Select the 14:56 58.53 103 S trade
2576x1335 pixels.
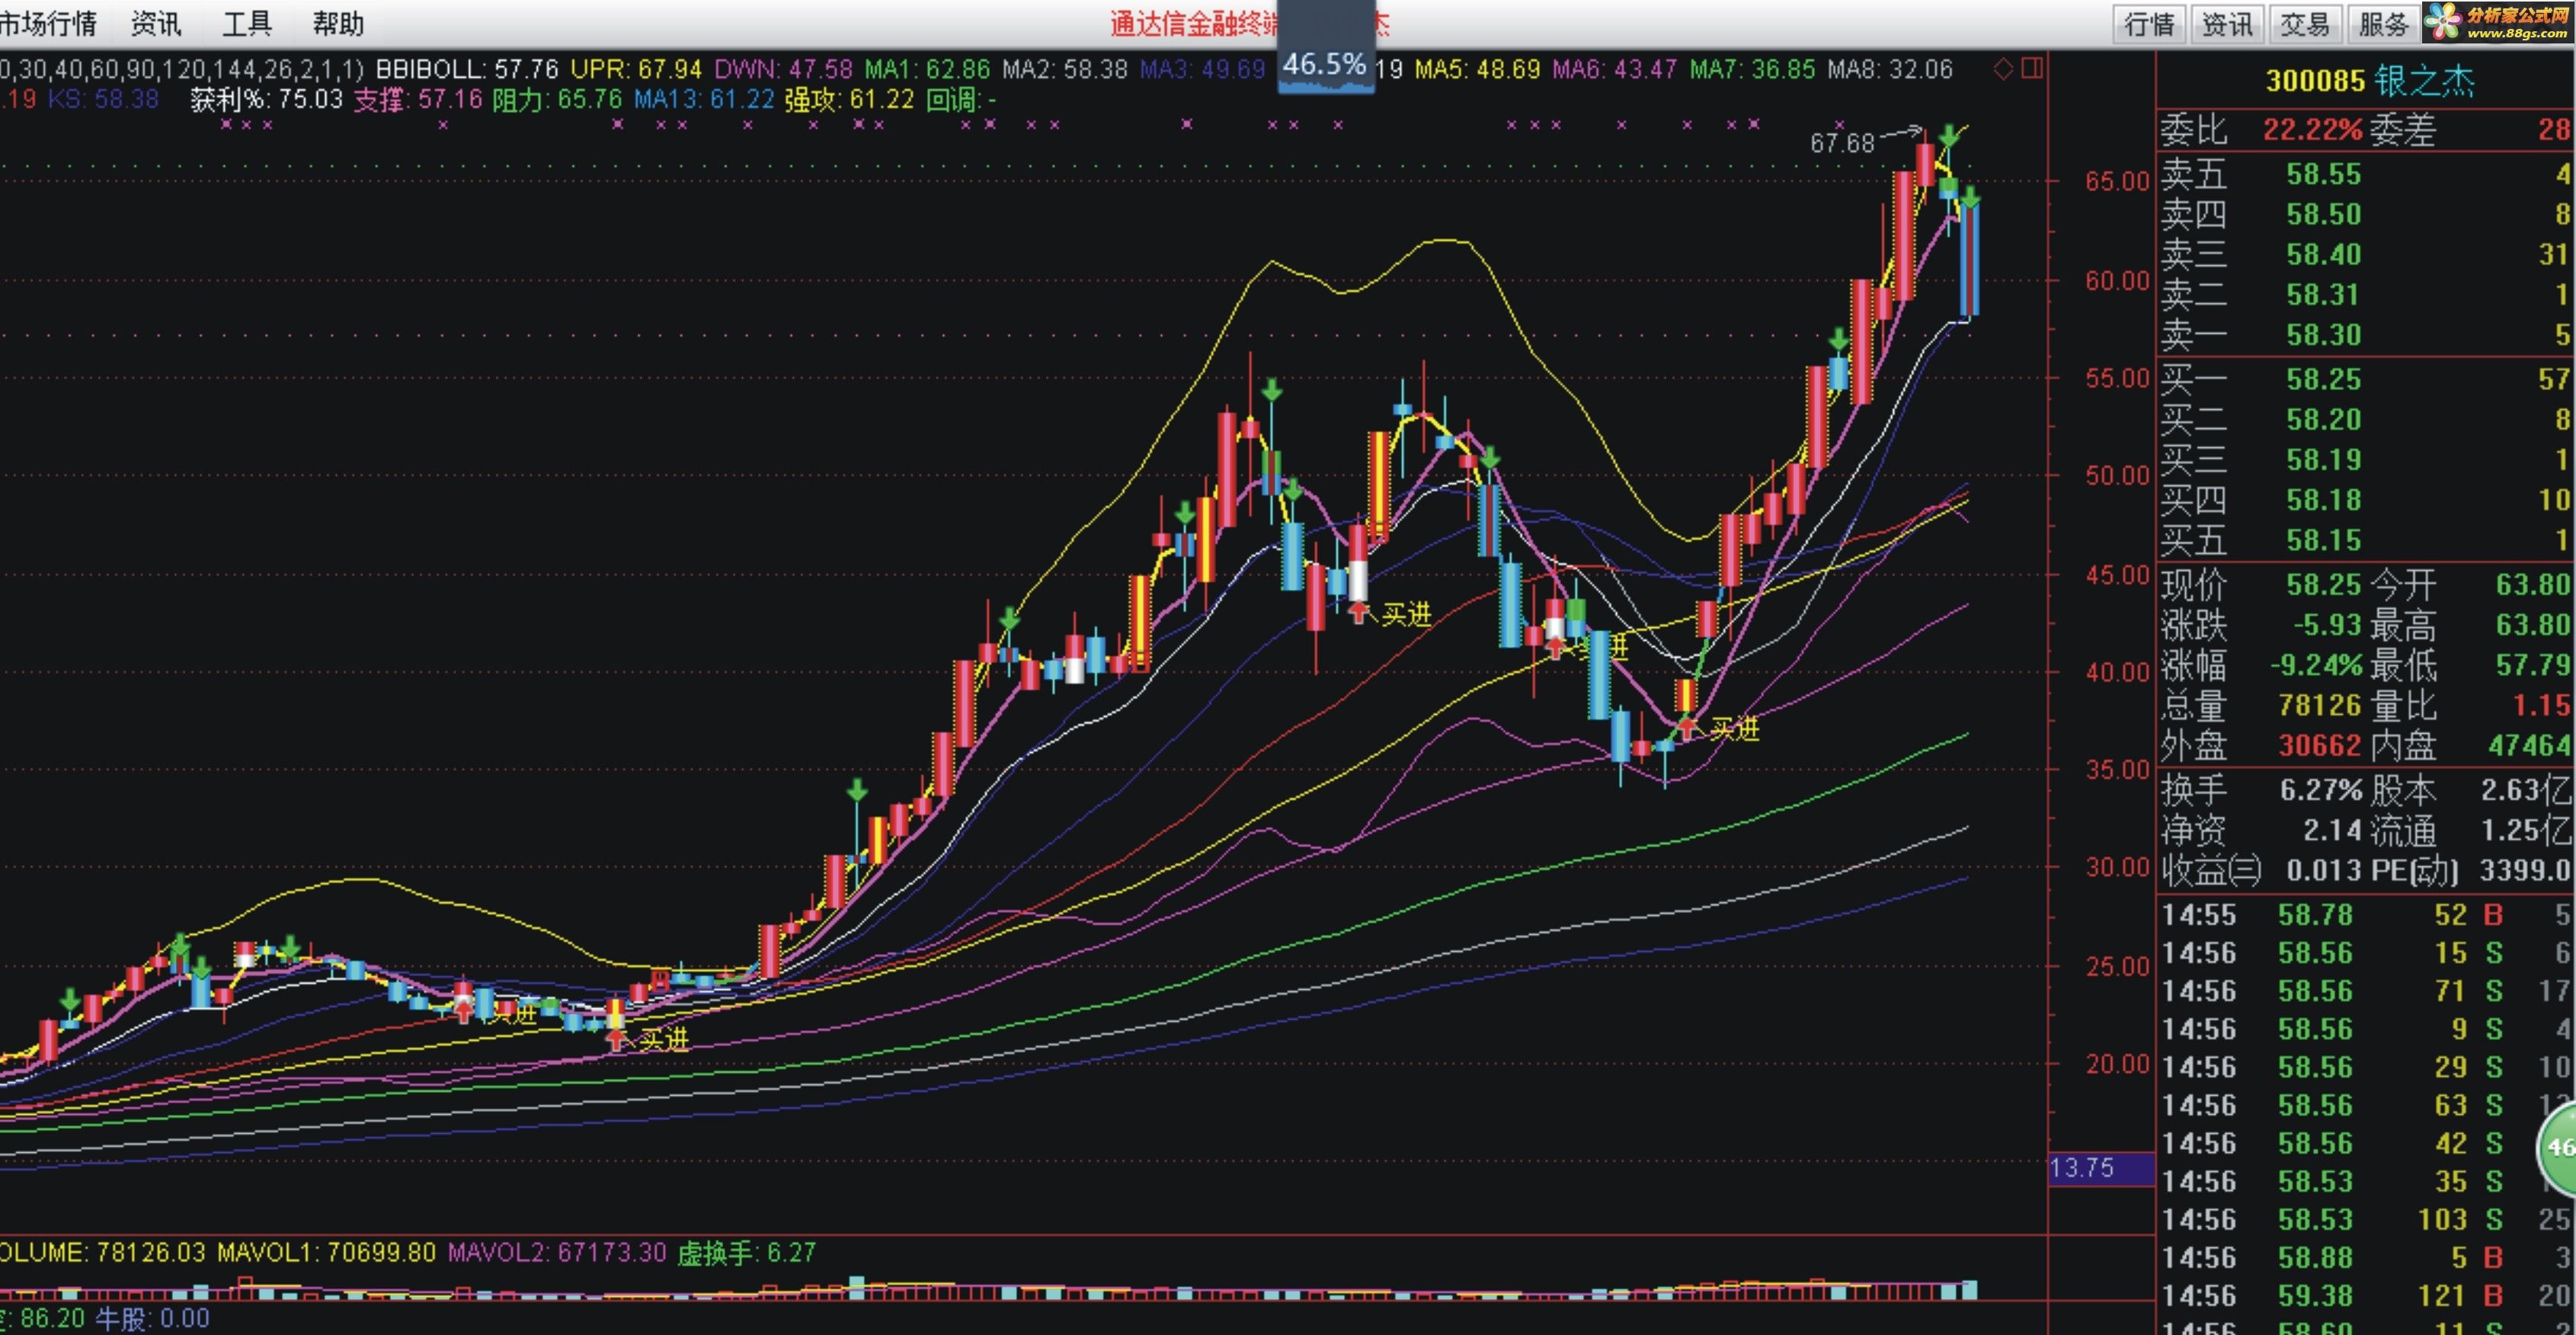2366,1219
